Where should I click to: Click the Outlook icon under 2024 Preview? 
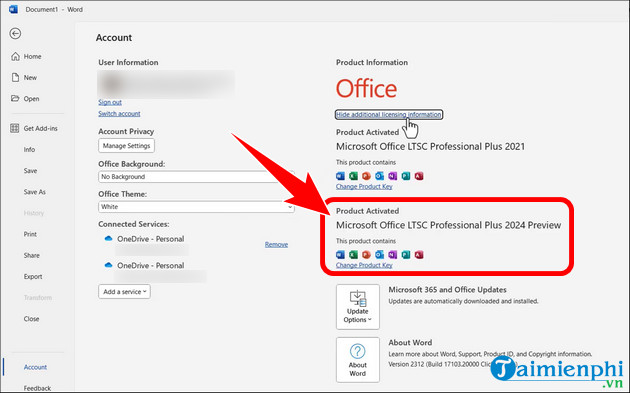379,255
